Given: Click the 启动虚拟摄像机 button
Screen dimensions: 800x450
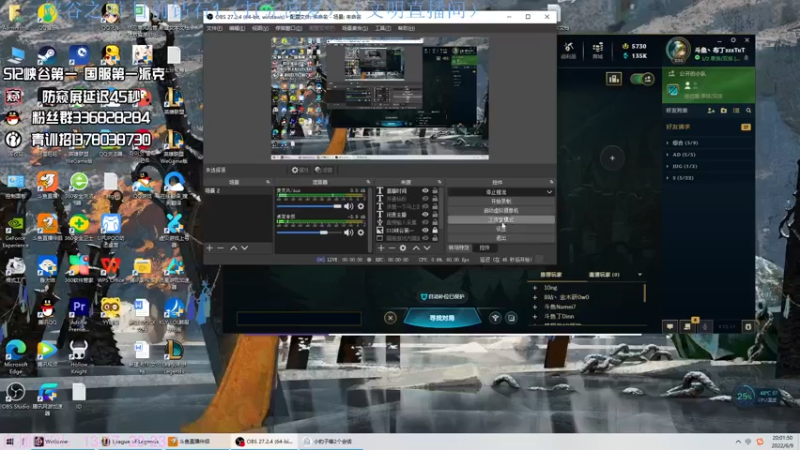Looking at the screenshot, I should tap(501, 210).
